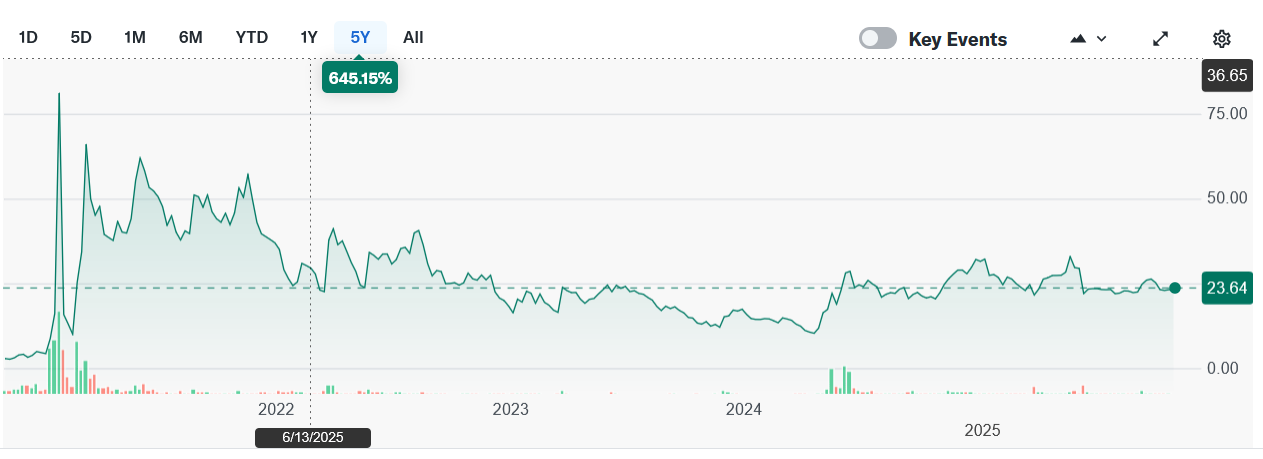This screenshot has width=1263, height=459.
Task: Click the 6/13/2025 date marker
Action: pos(312,437)
